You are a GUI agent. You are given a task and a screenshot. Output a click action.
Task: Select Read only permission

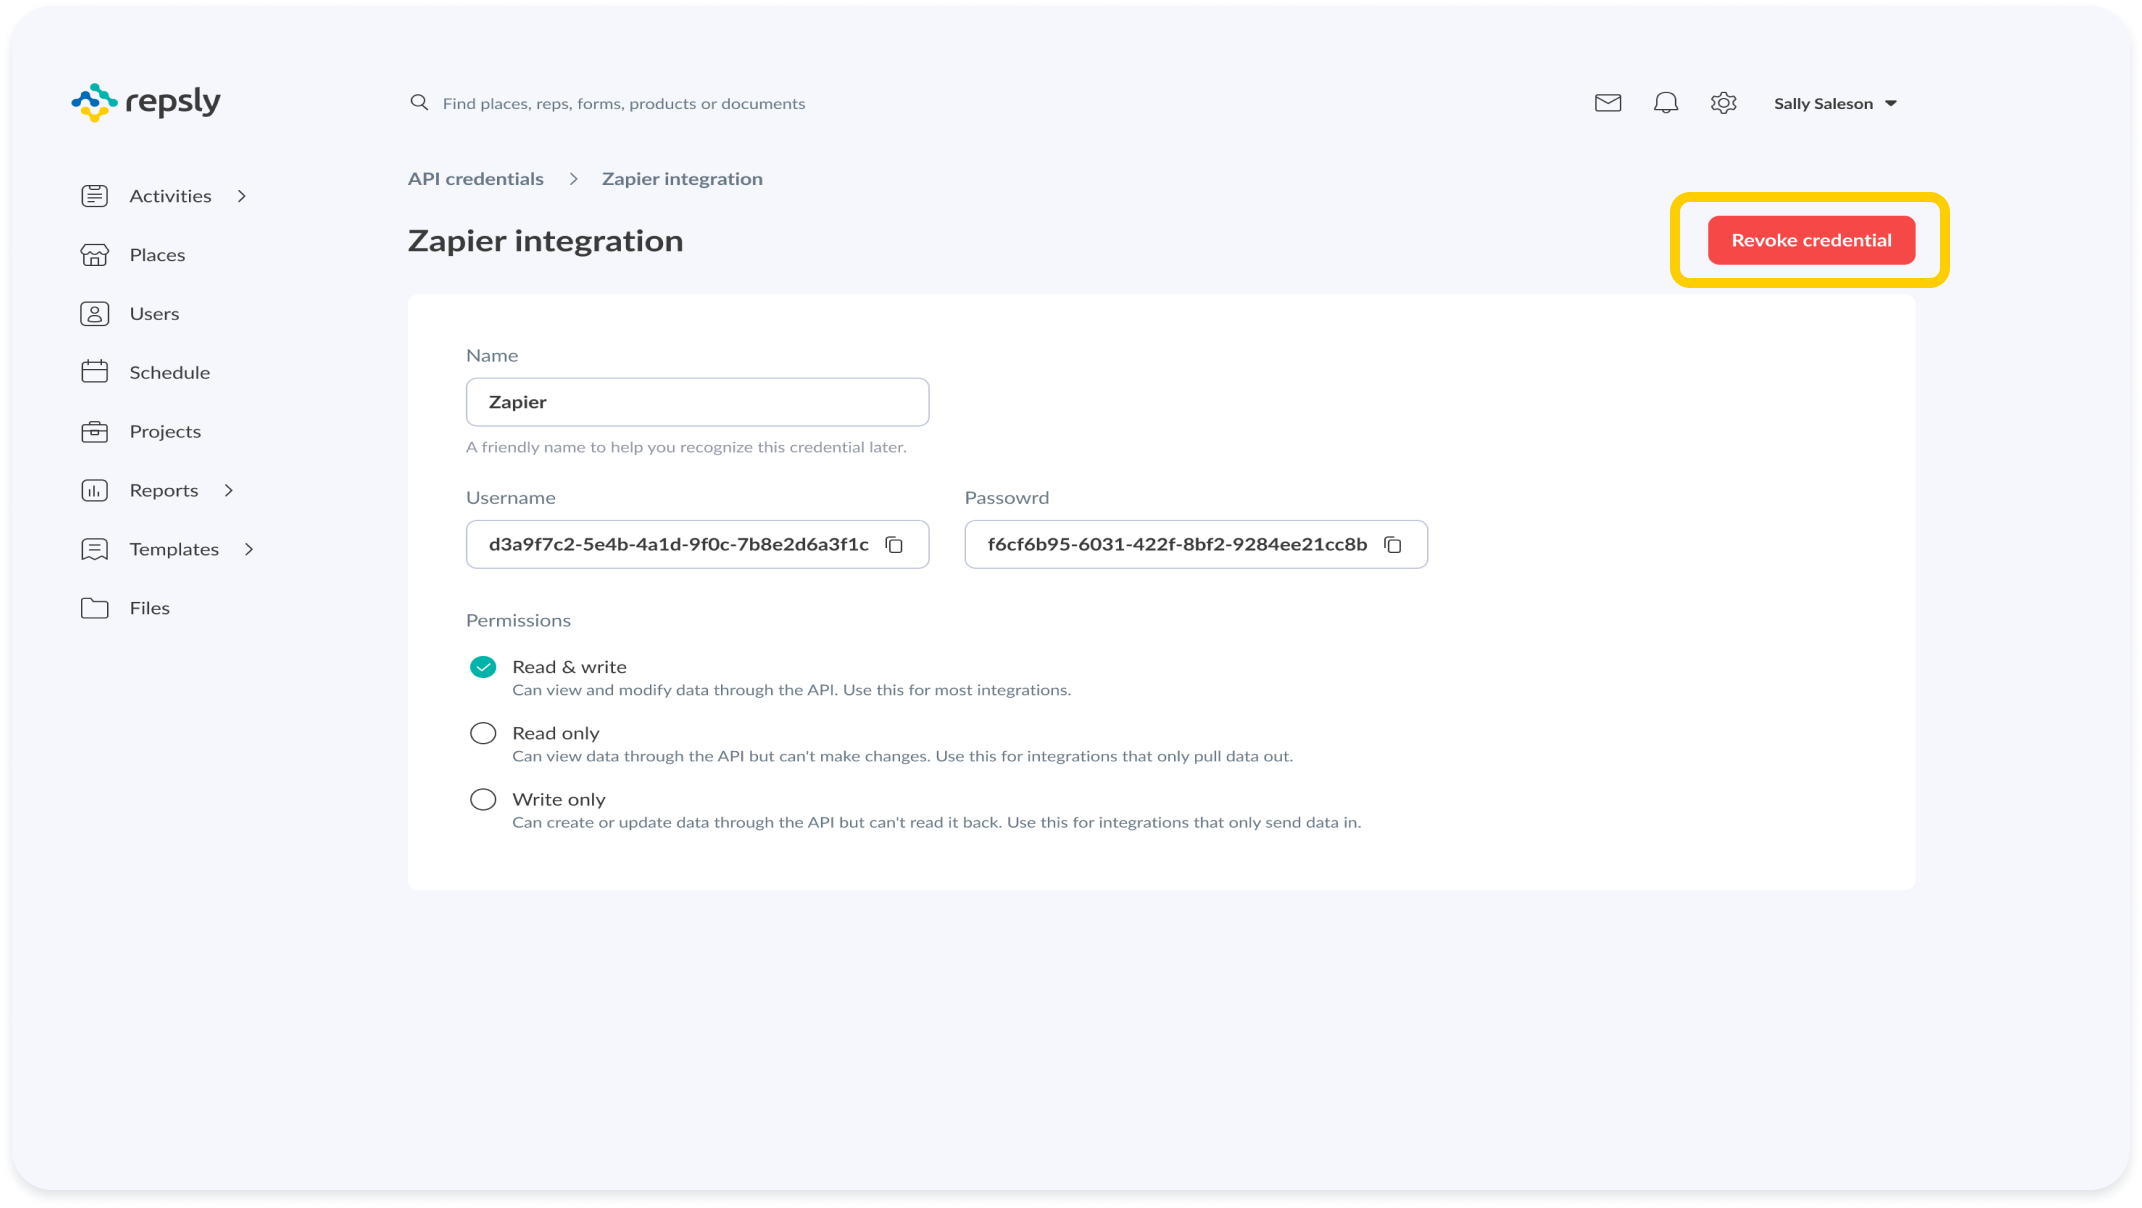pos(483,733)
